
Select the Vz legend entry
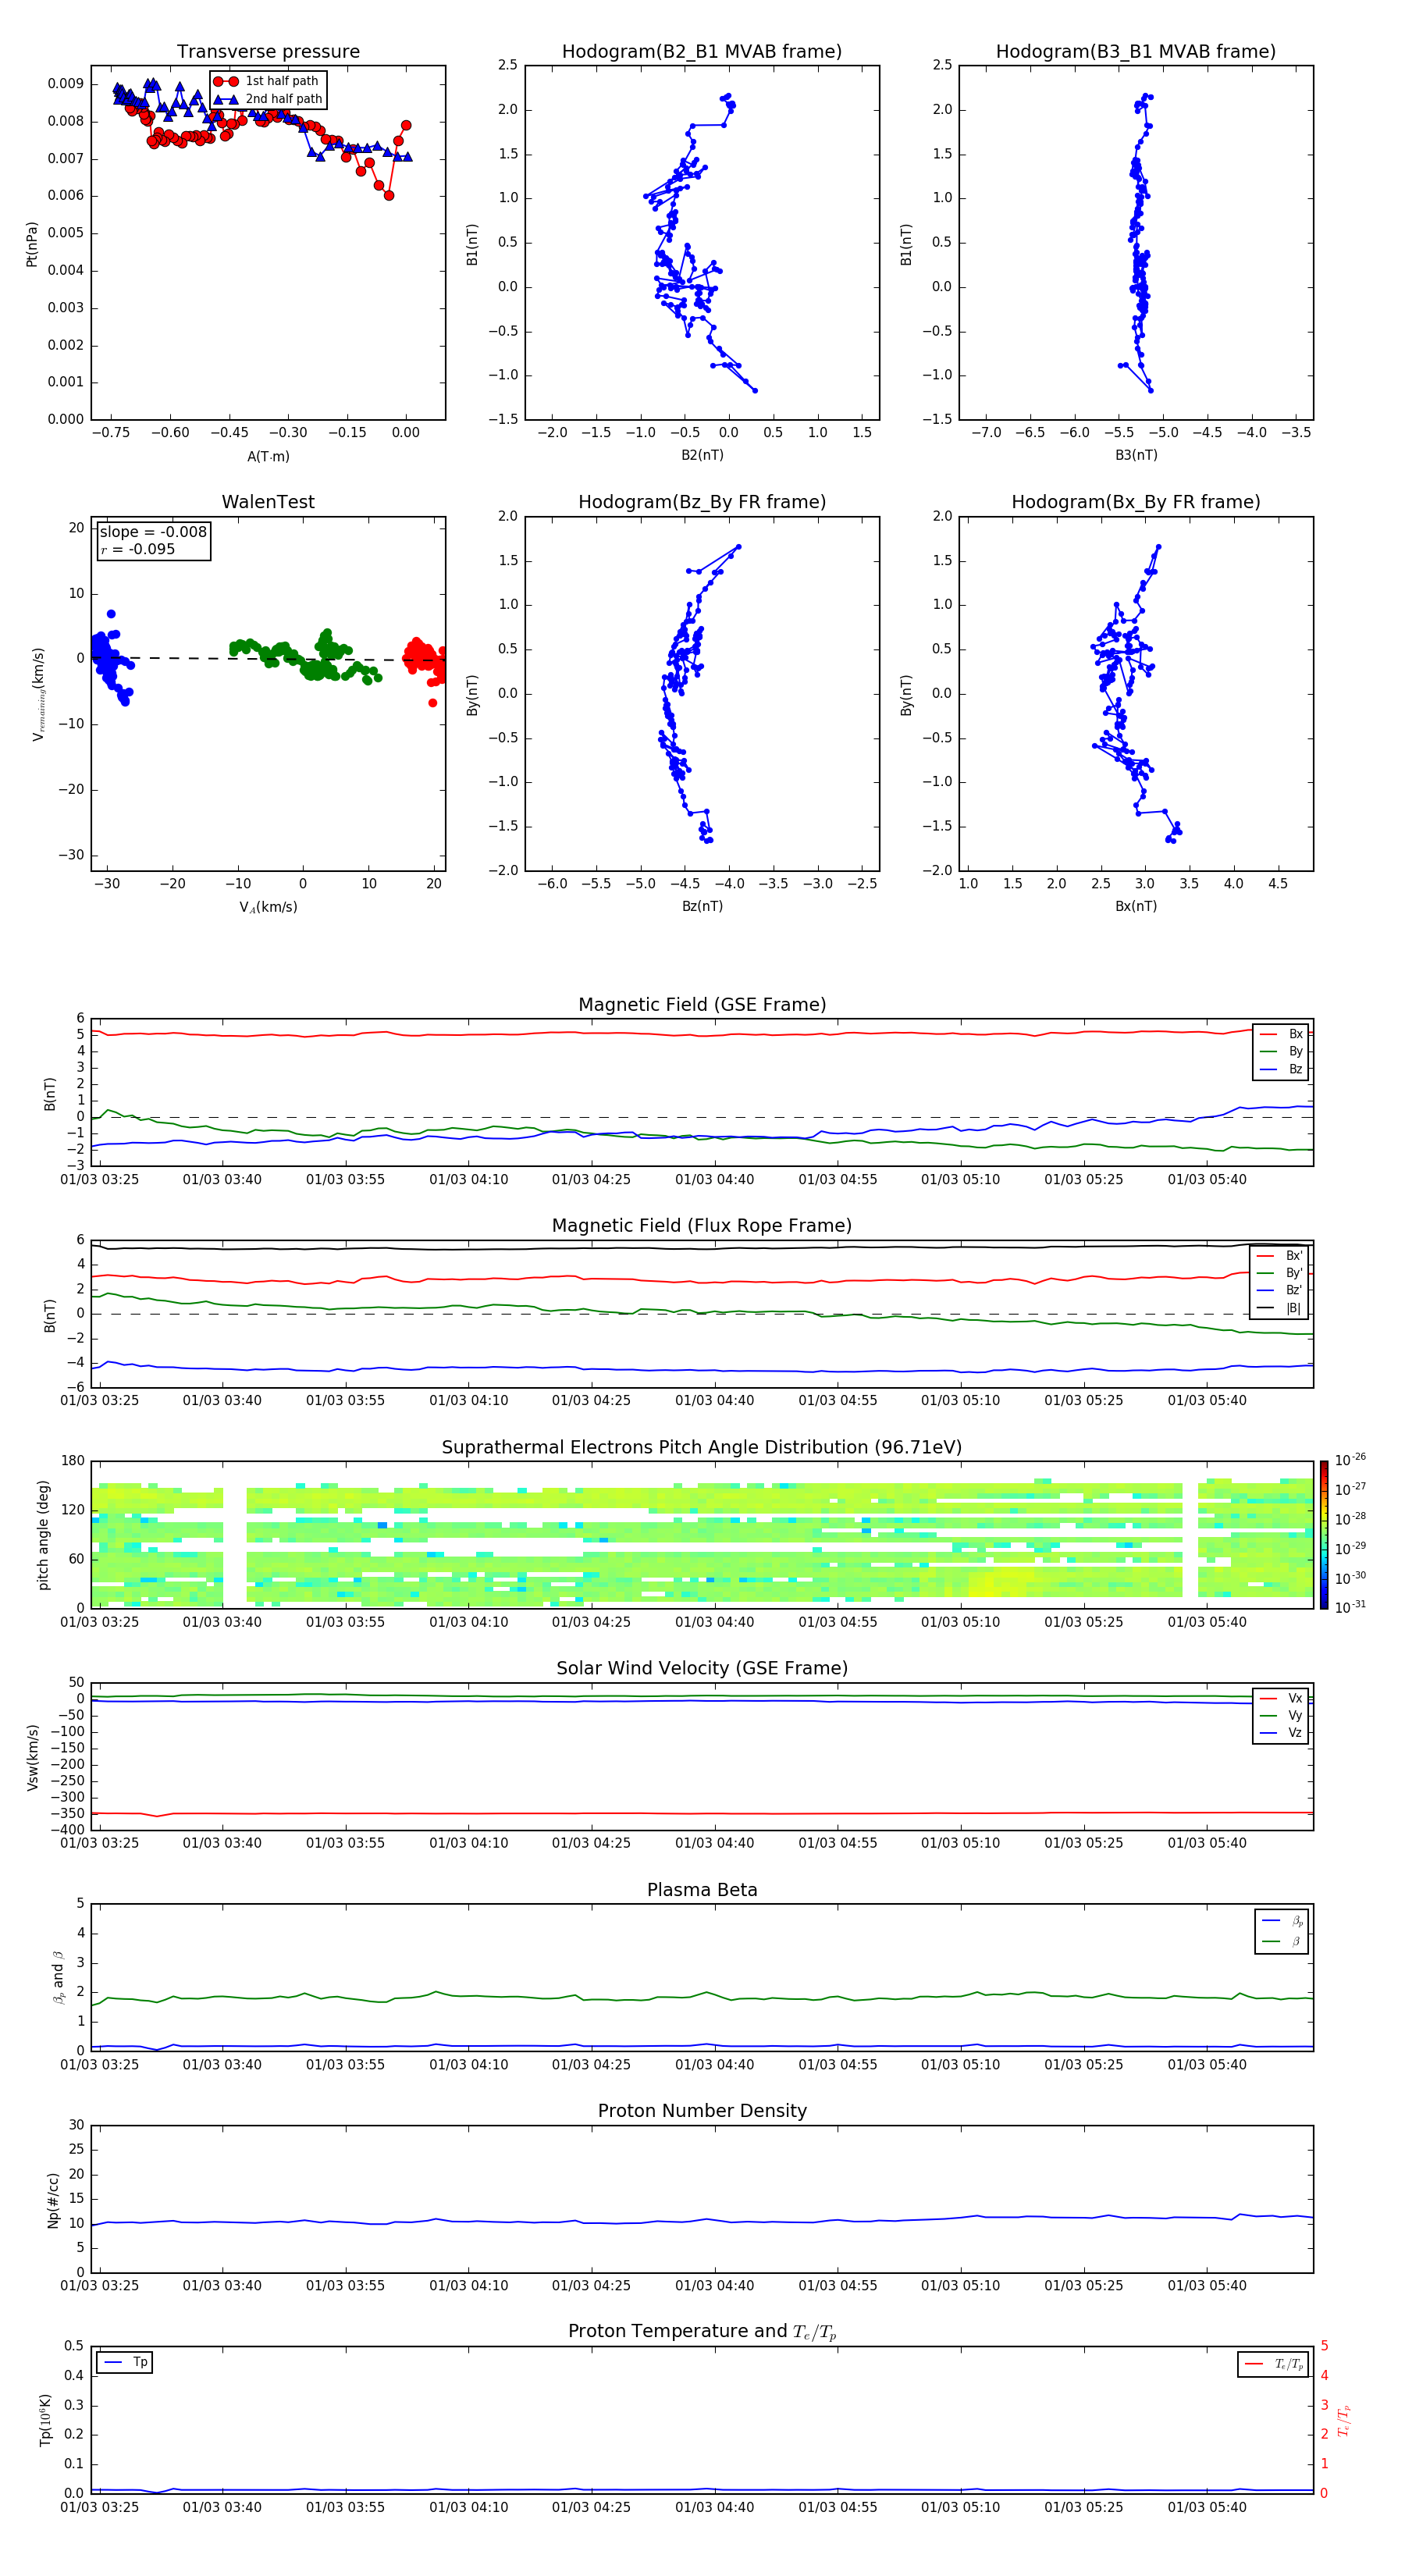(1282, 1733)
